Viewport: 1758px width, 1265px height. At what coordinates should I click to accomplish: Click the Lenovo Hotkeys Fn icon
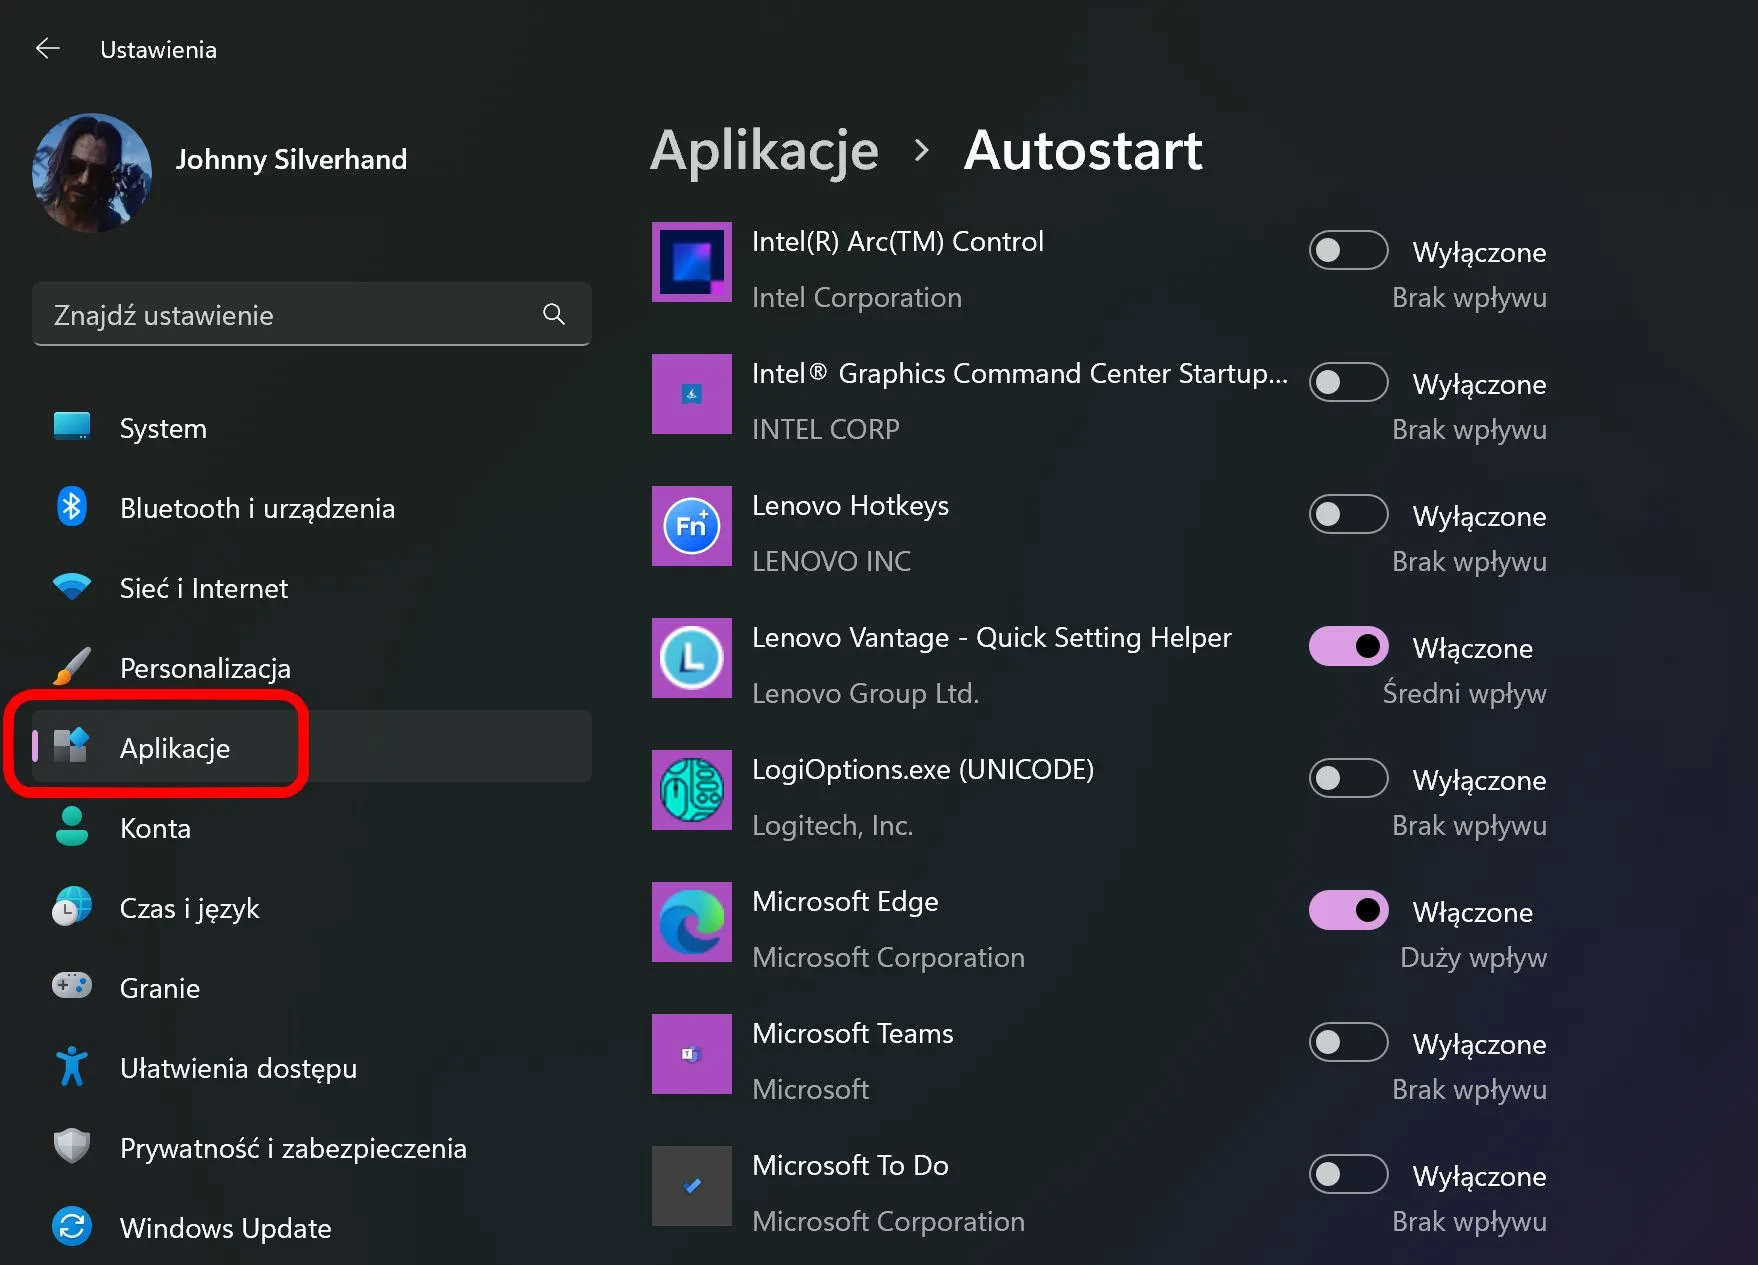692,526
